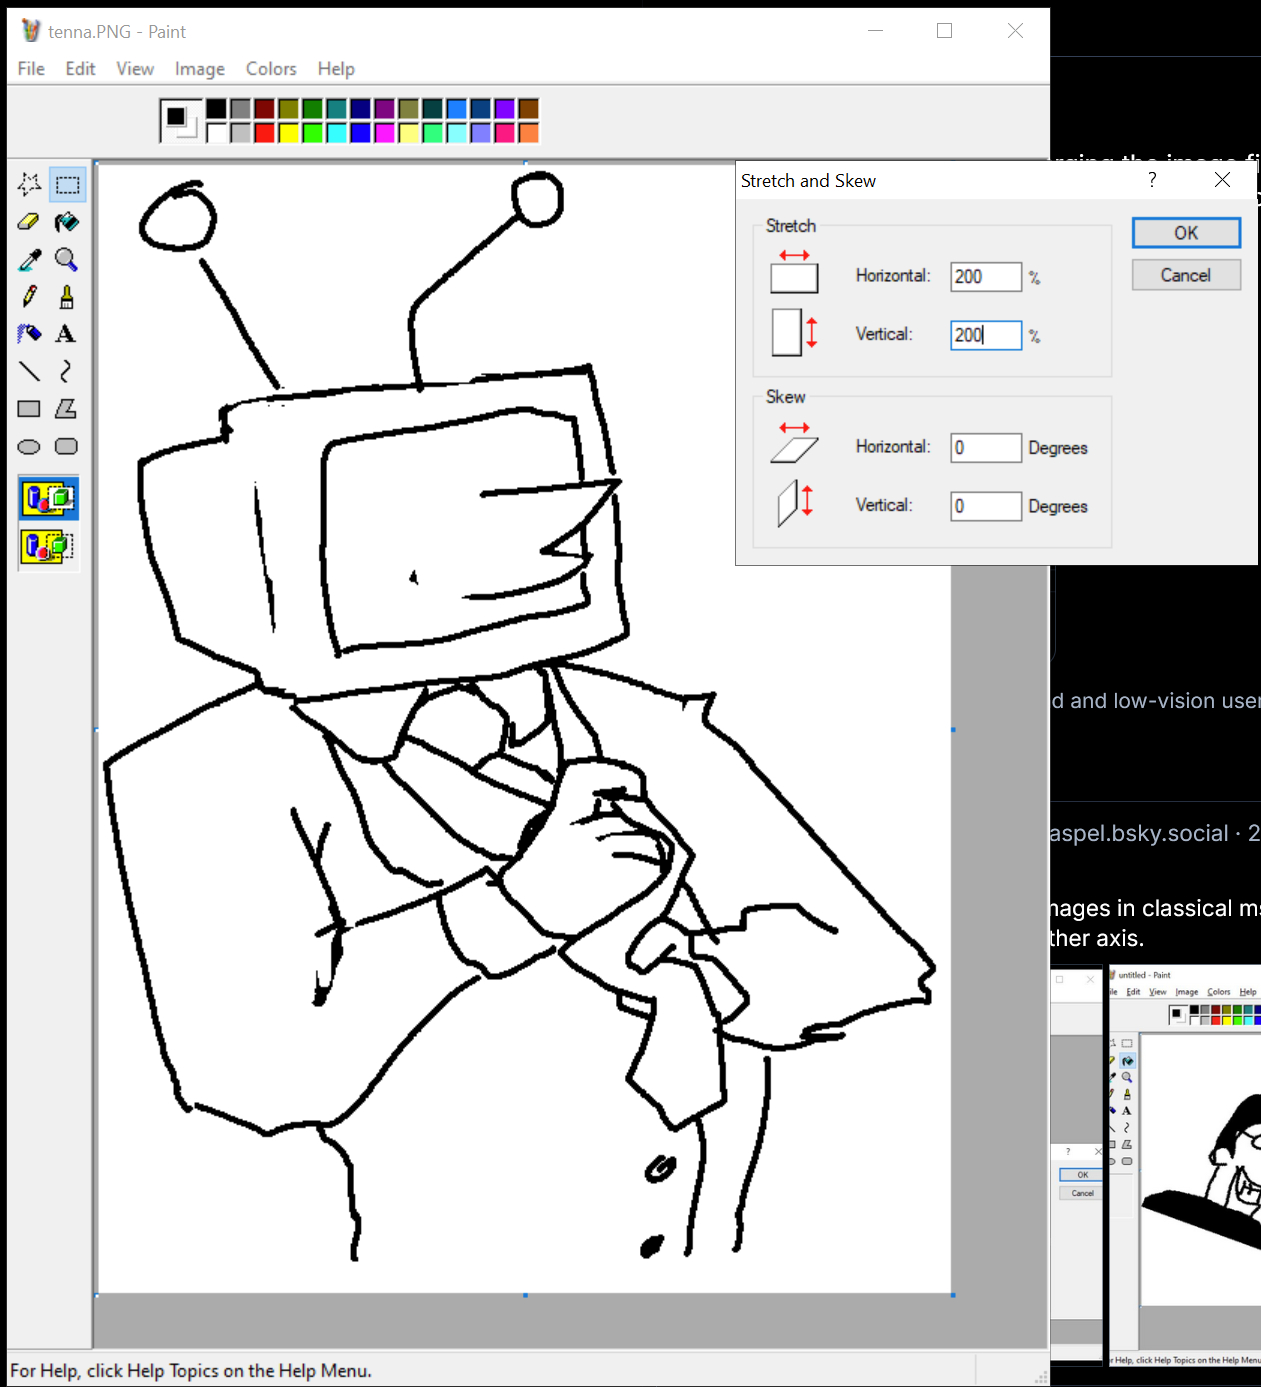Click the dialog's question mark help button
This screenshot has width=1261, height=1387.
point(1152,180)
